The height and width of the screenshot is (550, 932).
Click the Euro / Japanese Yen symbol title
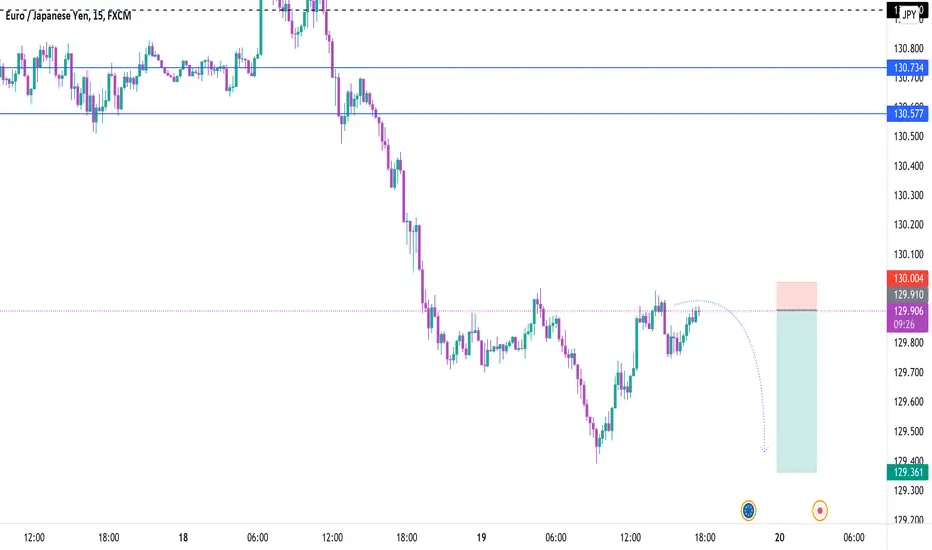click(68, 15)
